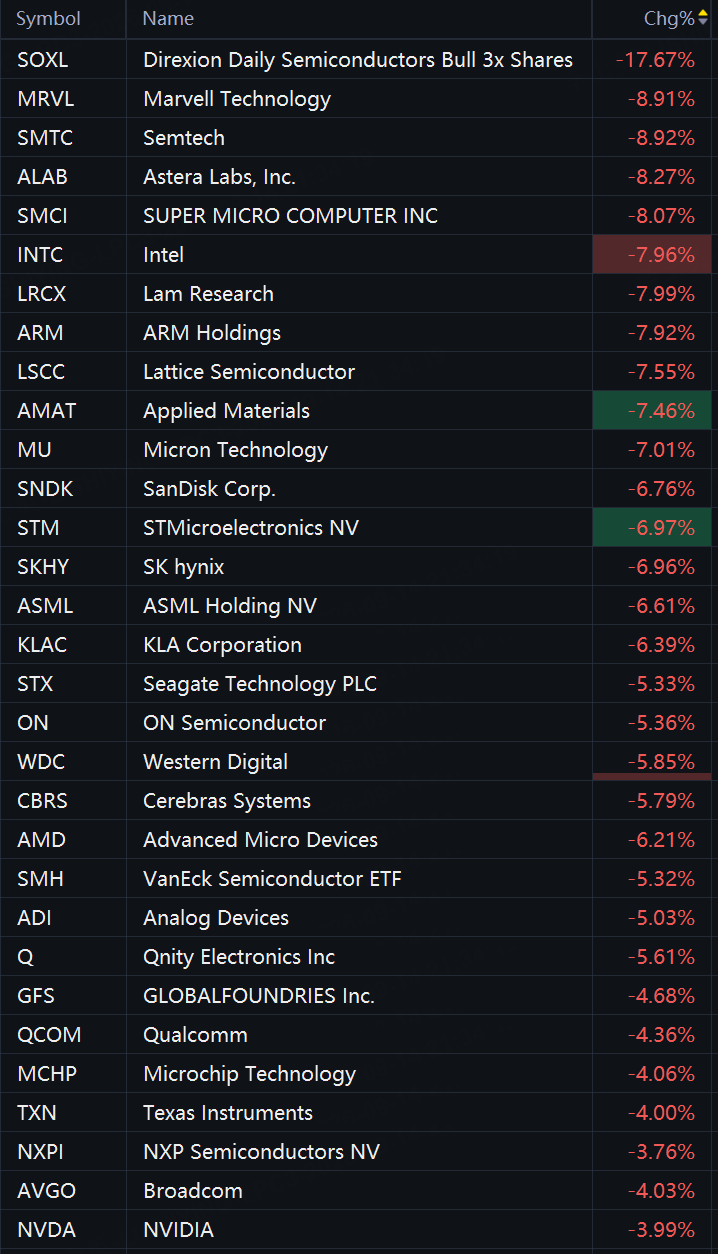
Task: Select the SMCI symbol
Action: [x=42, y=216]
